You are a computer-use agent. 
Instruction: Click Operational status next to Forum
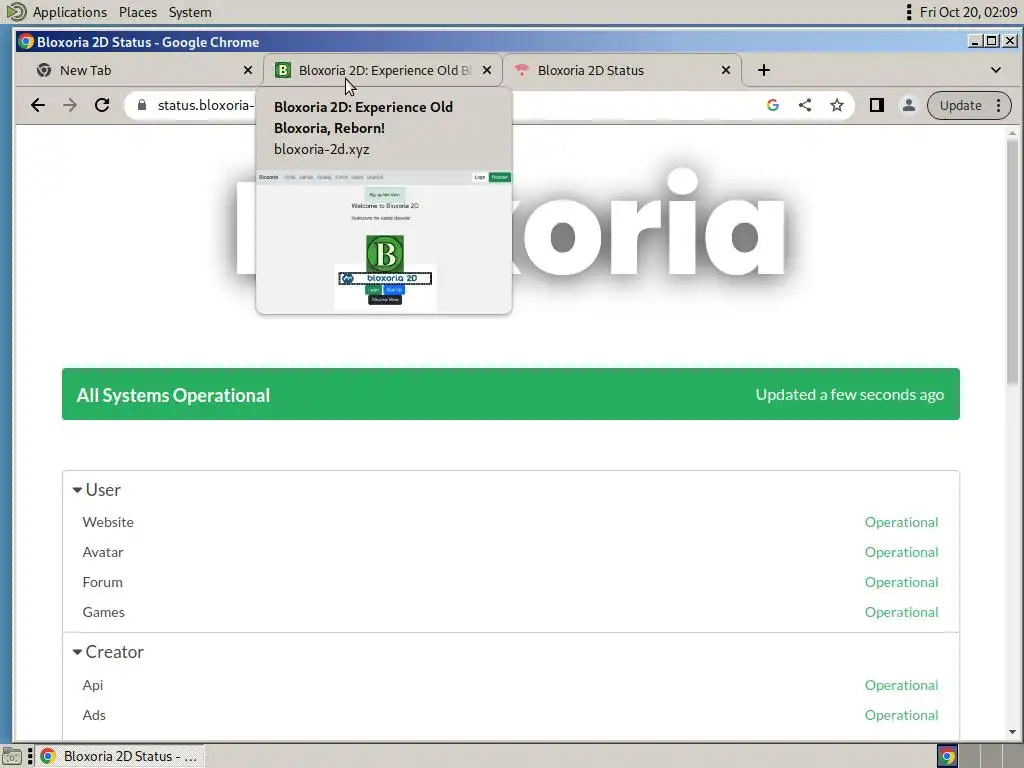click(x=901, y=582)
